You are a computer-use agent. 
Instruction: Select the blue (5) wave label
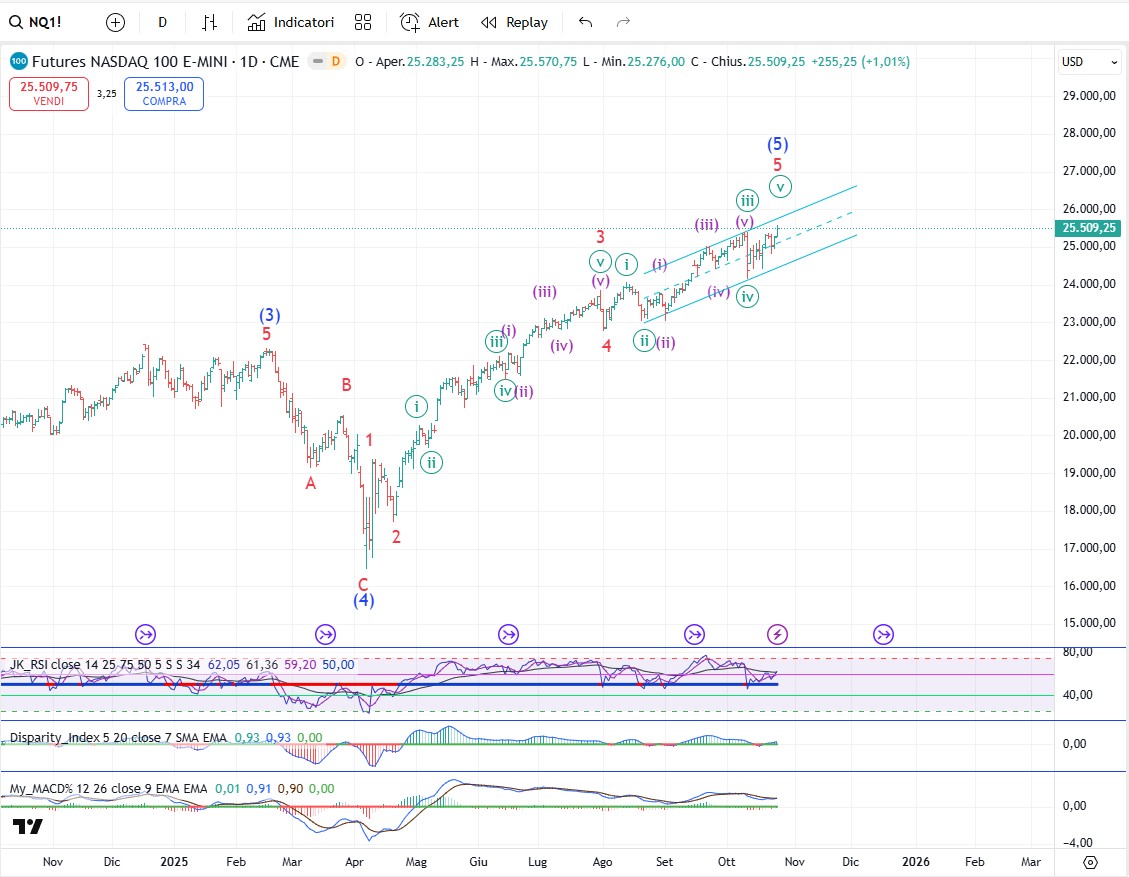point(778,145)
